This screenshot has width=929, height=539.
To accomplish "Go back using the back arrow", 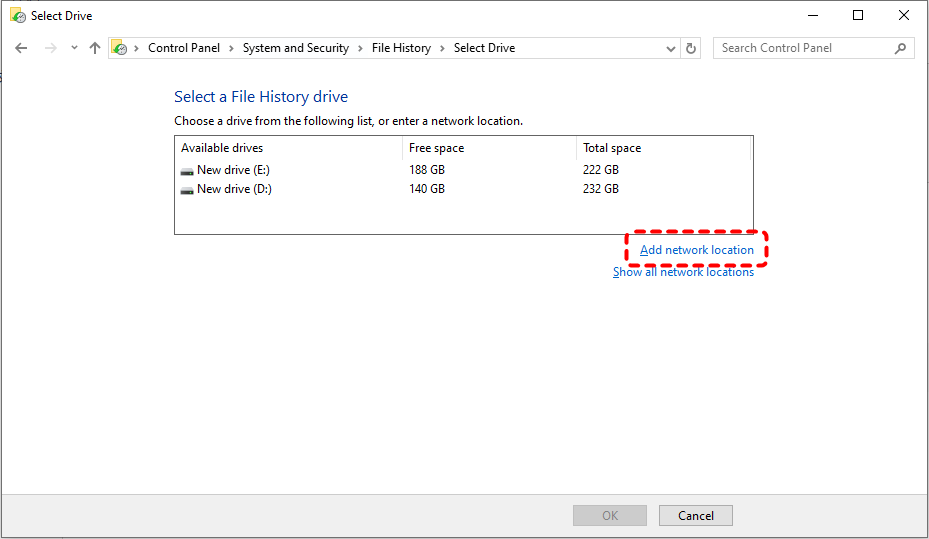I will pyautogui.click(x=21, y=48).
